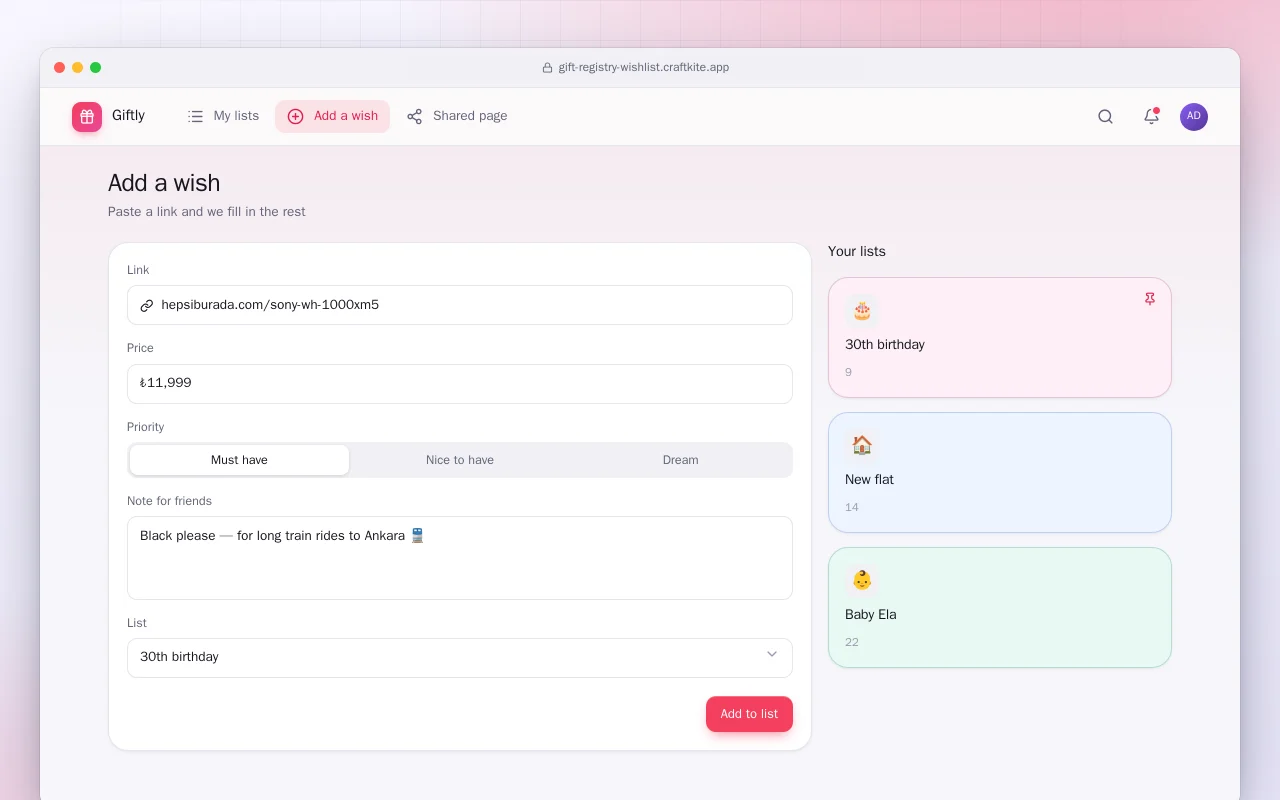Click the Price field showing ₺11,999
Viewport: 1280px width, 800px height.
click(460, 384)
